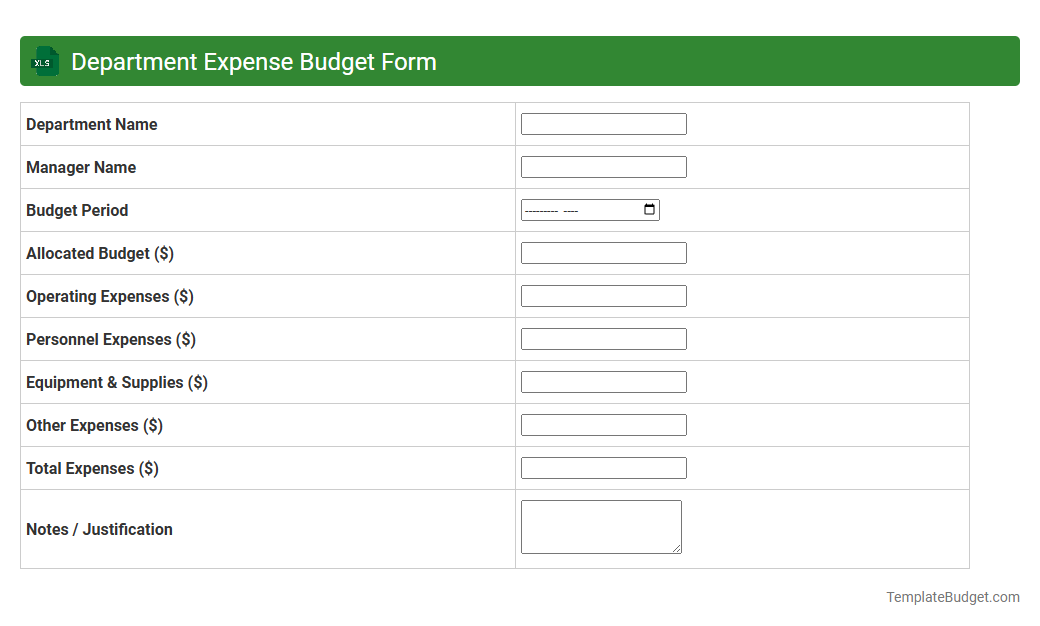Click the Total Expenses ($) label
Image resolution: width=1040 pixels, height=626 pixels.
click(92, 468)
